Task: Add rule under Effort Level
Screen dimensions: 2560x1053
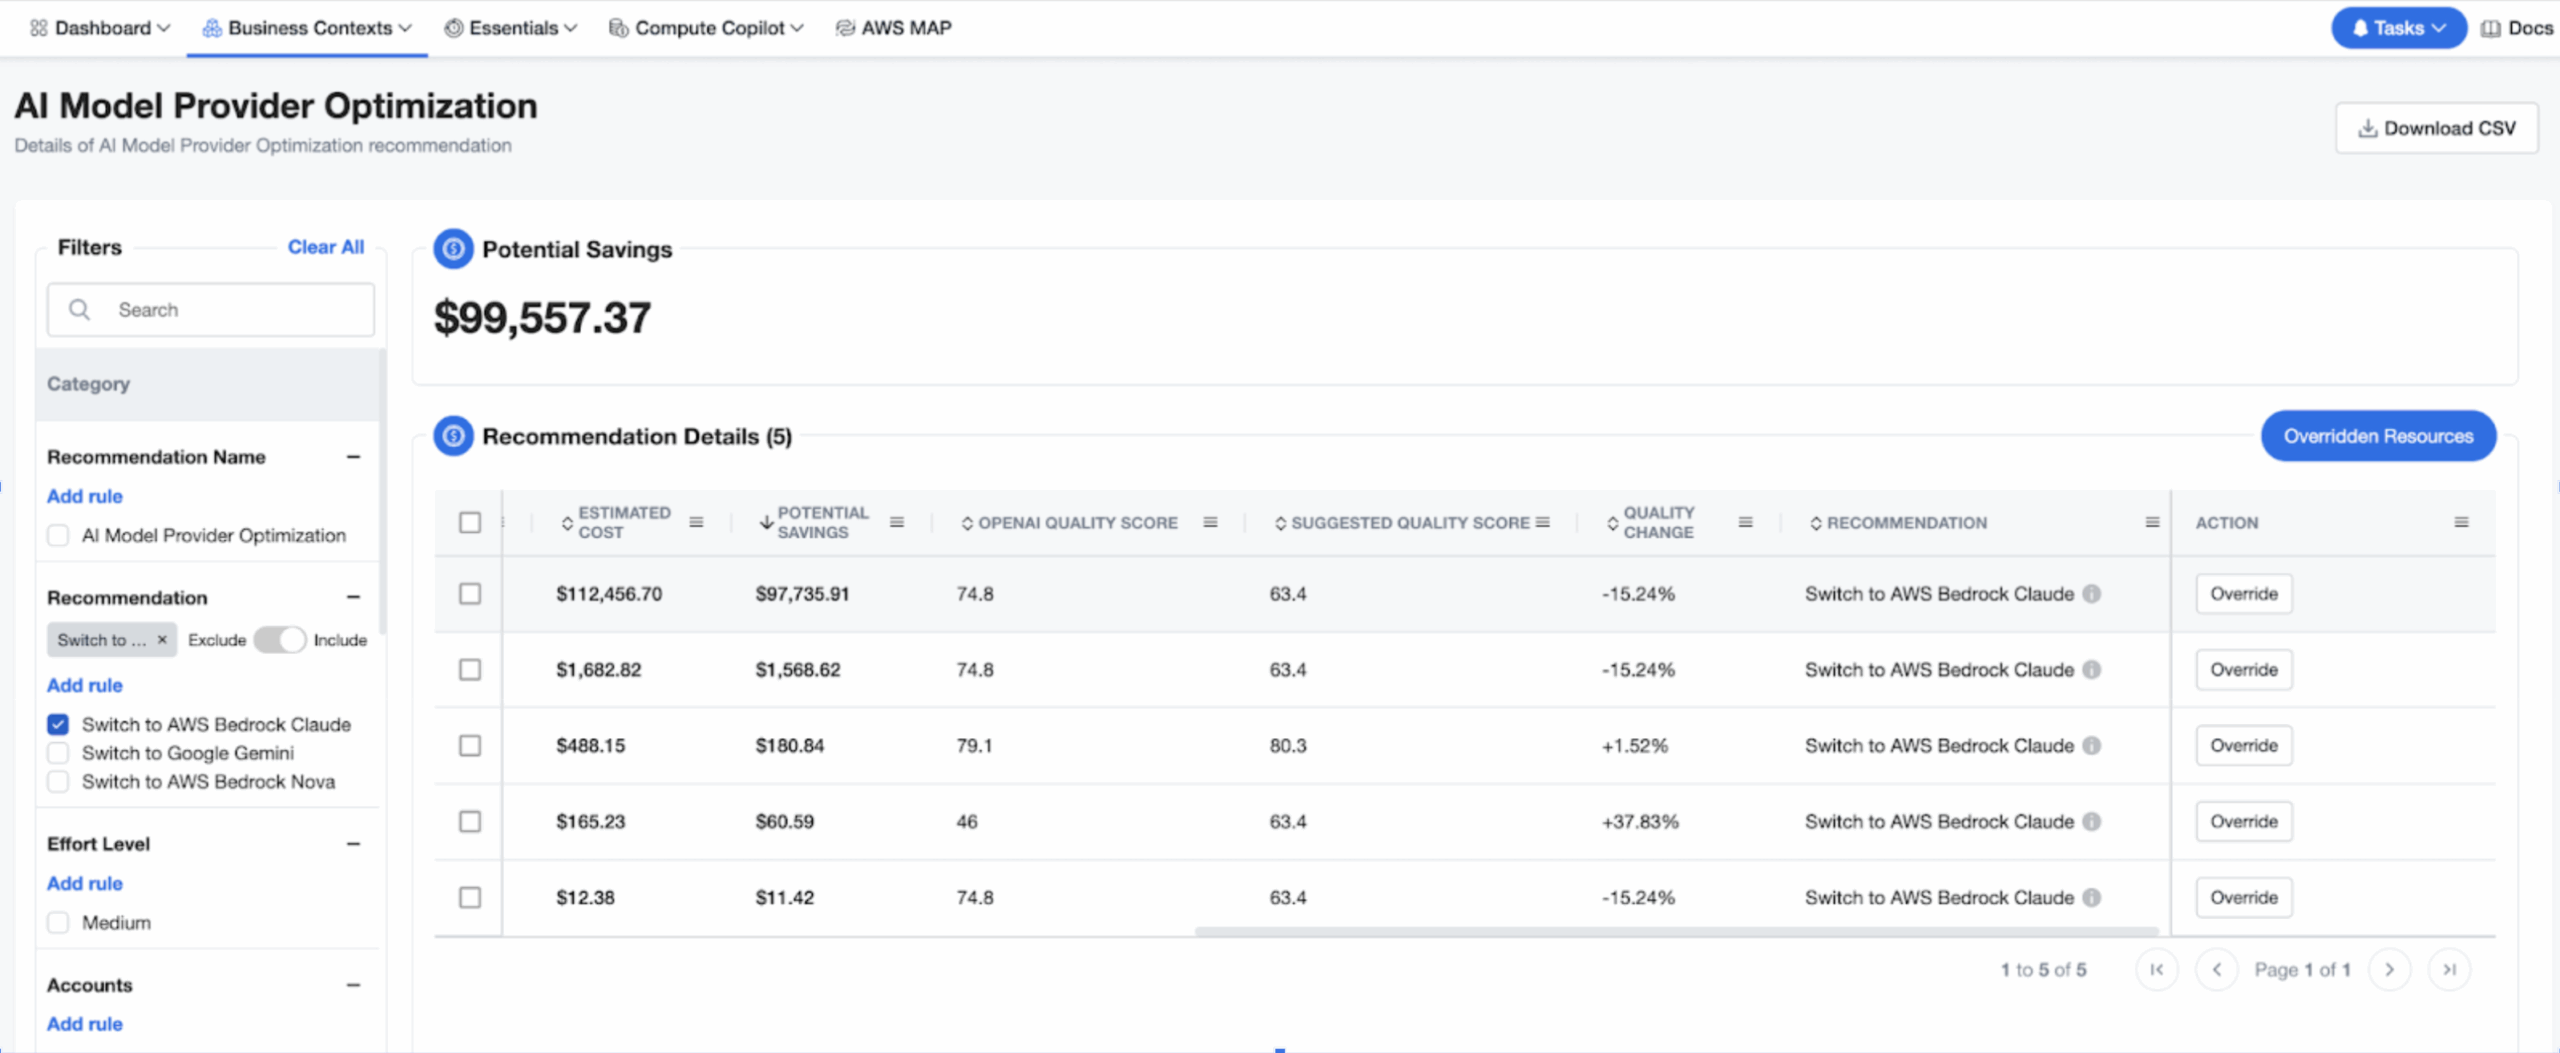Action: coord(85,884)
